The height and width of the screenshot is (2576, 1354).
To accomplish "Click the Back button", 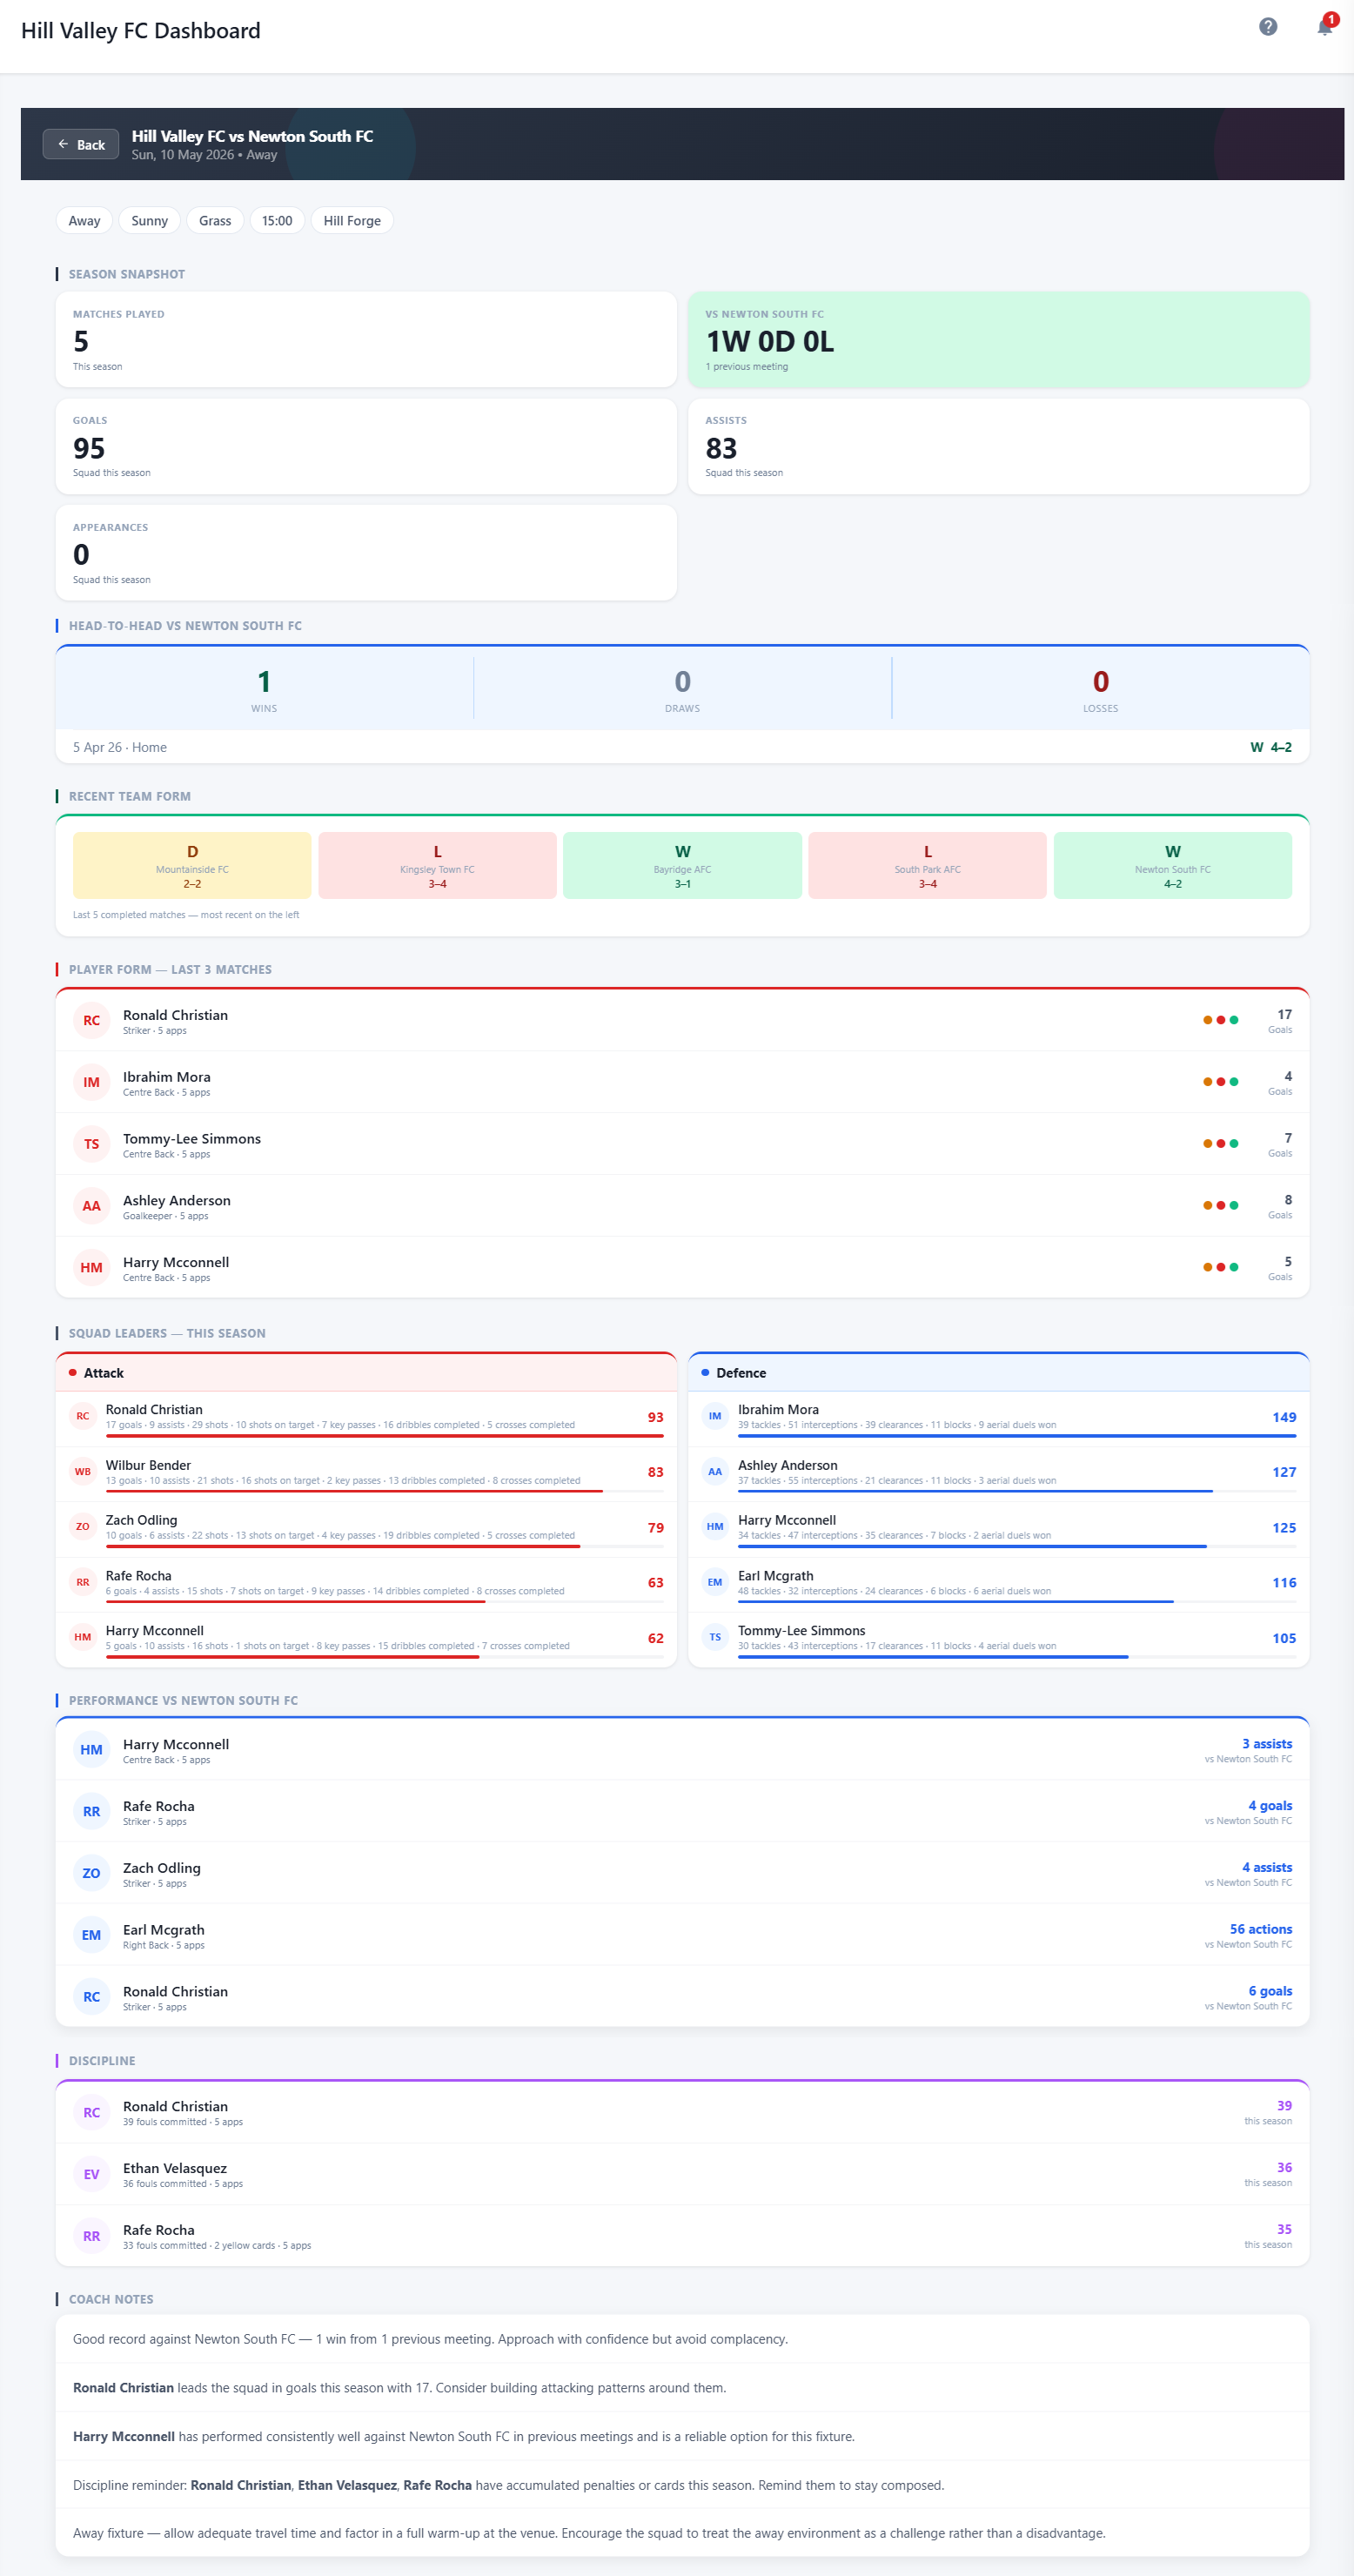I will 81,144.
